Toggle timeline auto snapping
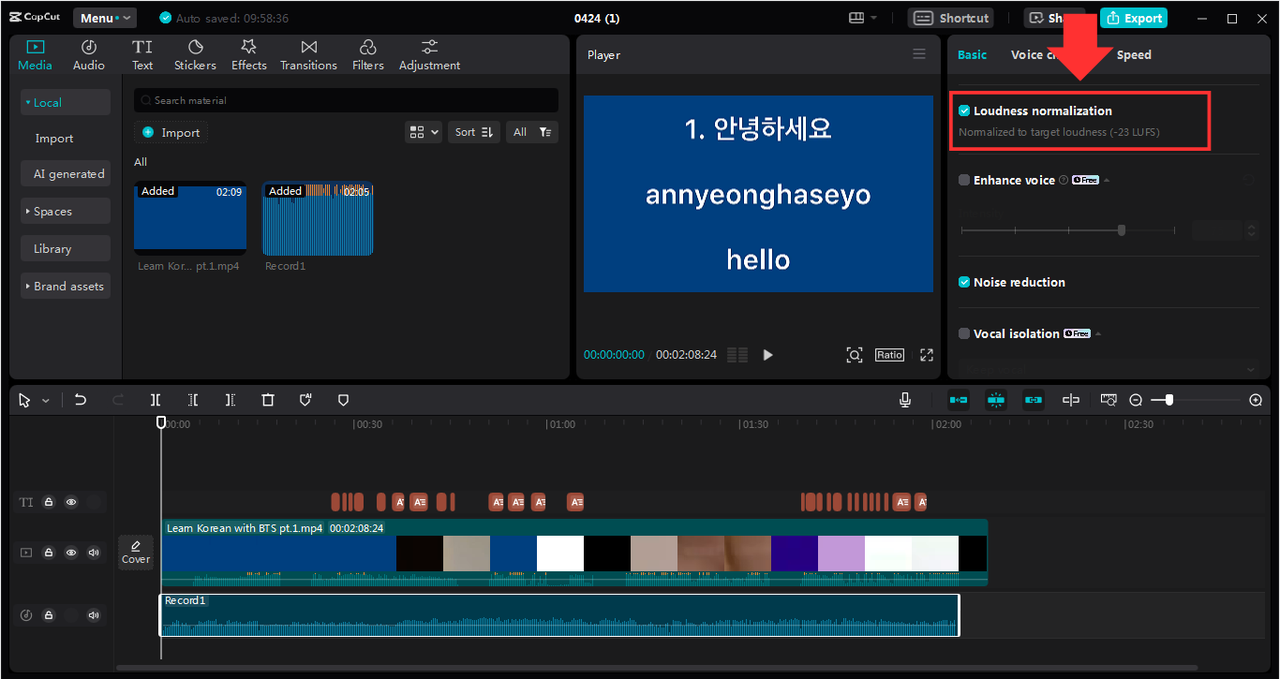The image size is (1280, 679). [x=996, y=400]
